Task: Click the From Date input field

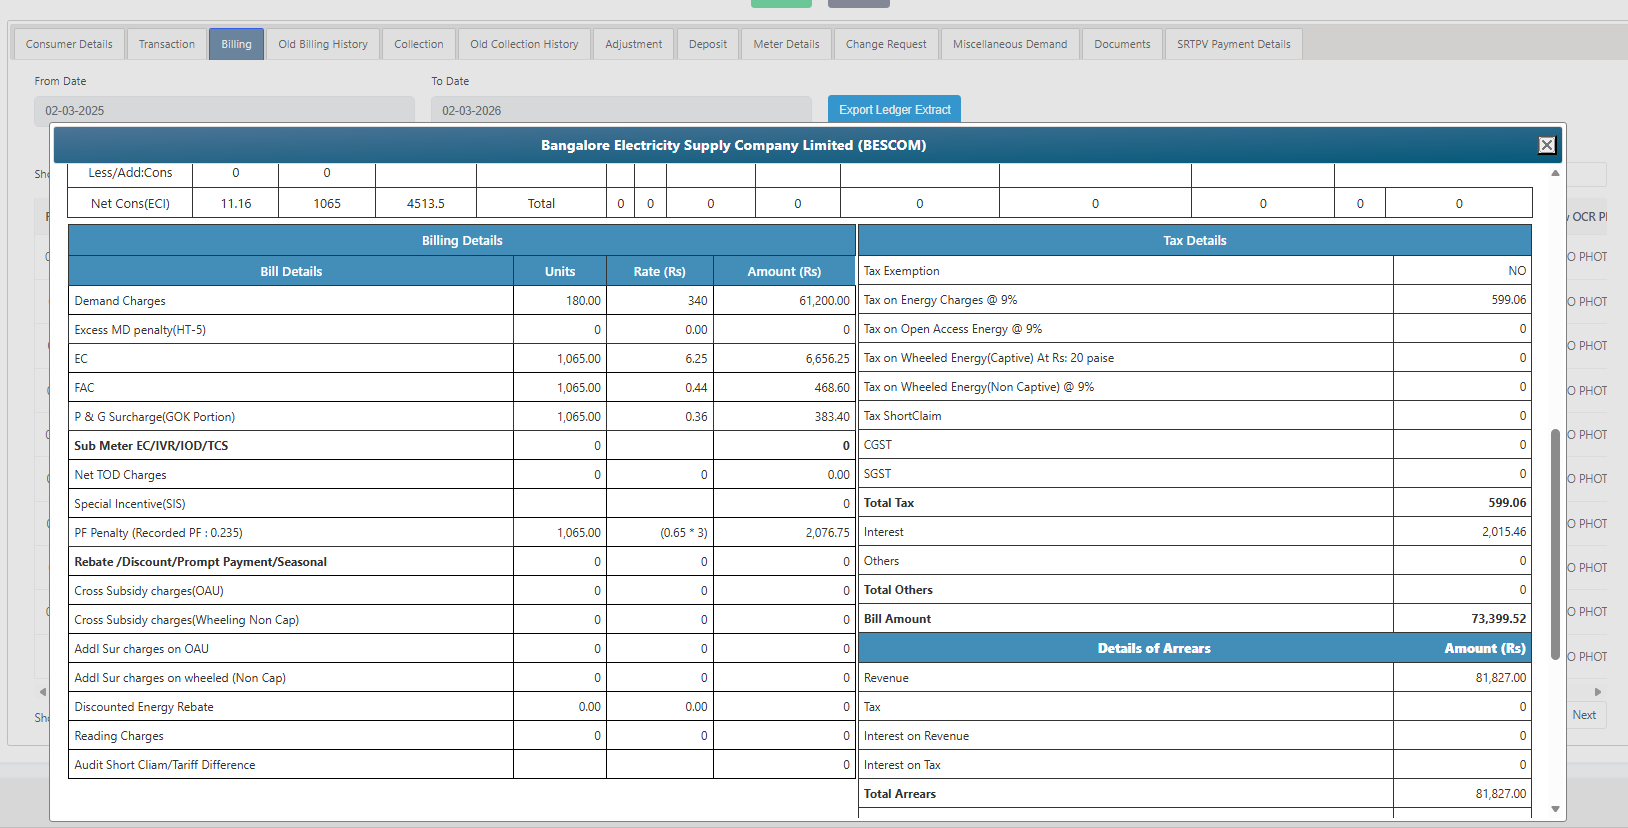Action: pyautogui.click(x=224, y=110)
